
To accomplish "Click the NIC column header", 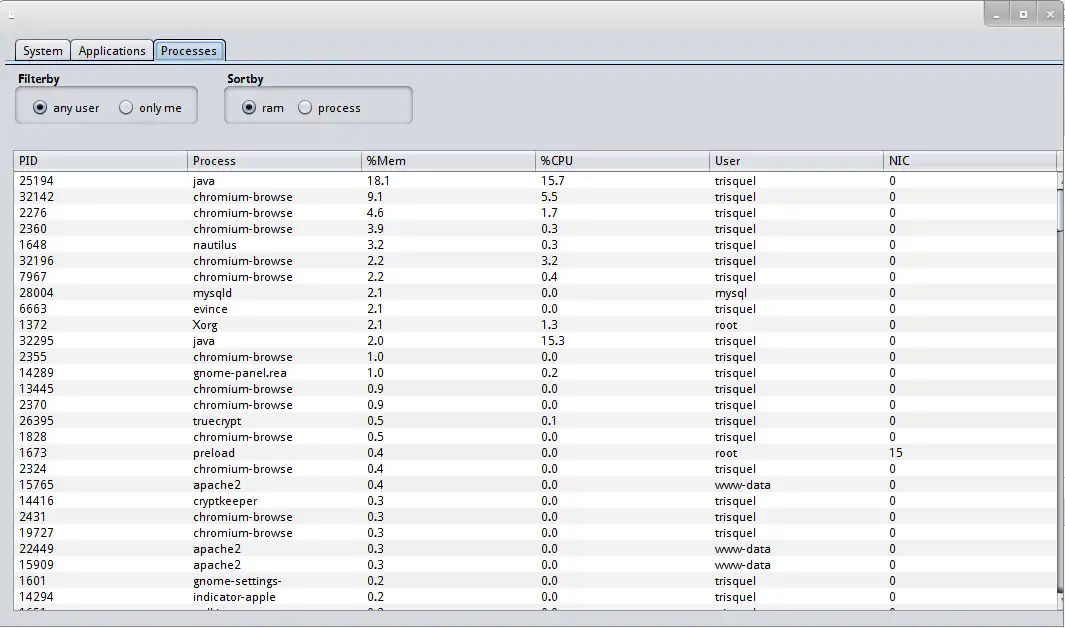I will pos(968,161).
